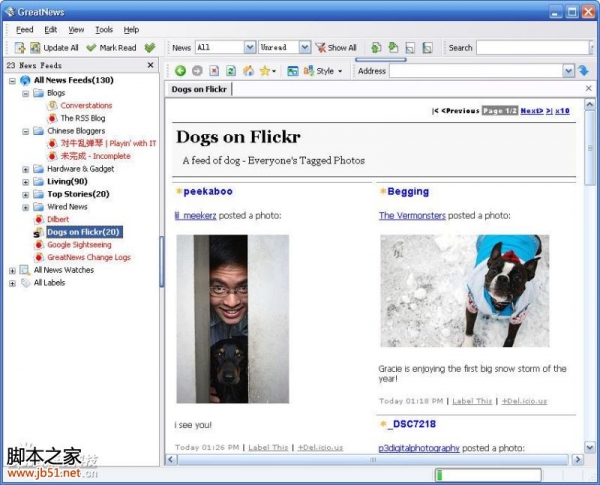Viewport: 600px width, 485px height.
Task: Open the Edit menu
Action: point(51,30)
